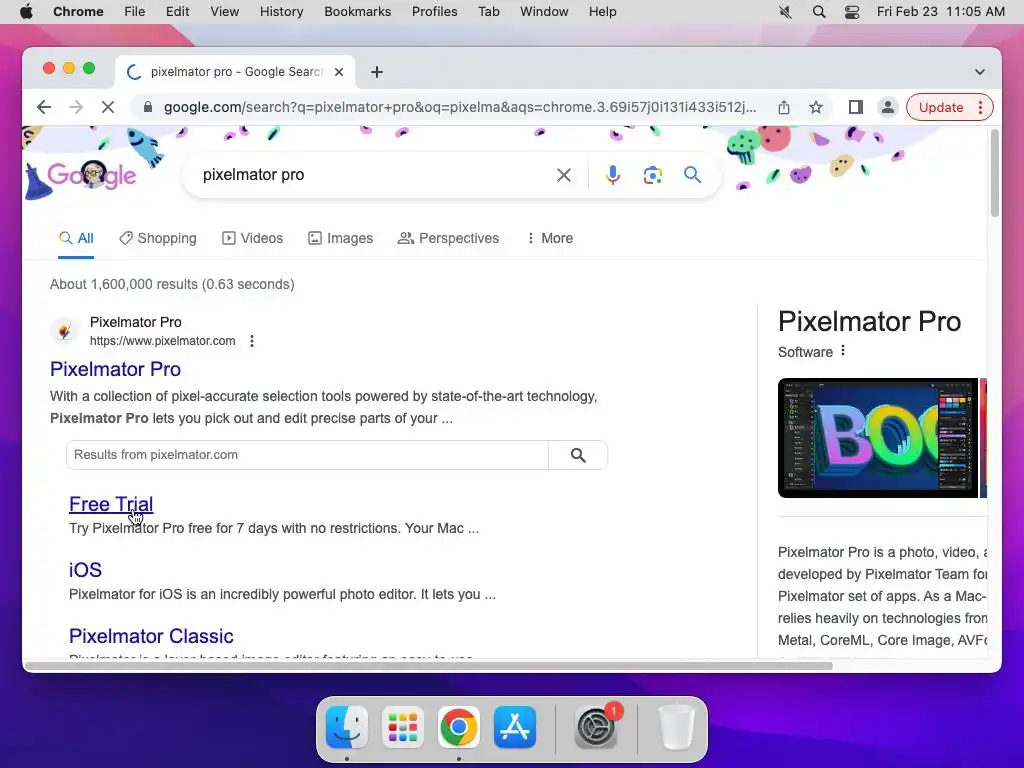The height and width of the screenshot is (768, 1024).
Task: Search within pixelmator.com using magnifier button
Action: tap(578, 455)
